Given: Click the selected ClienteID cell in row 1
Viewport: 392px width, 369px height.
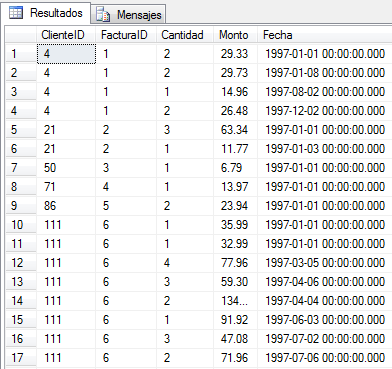Looking at the screenshot, I should (x=66, y=54).
